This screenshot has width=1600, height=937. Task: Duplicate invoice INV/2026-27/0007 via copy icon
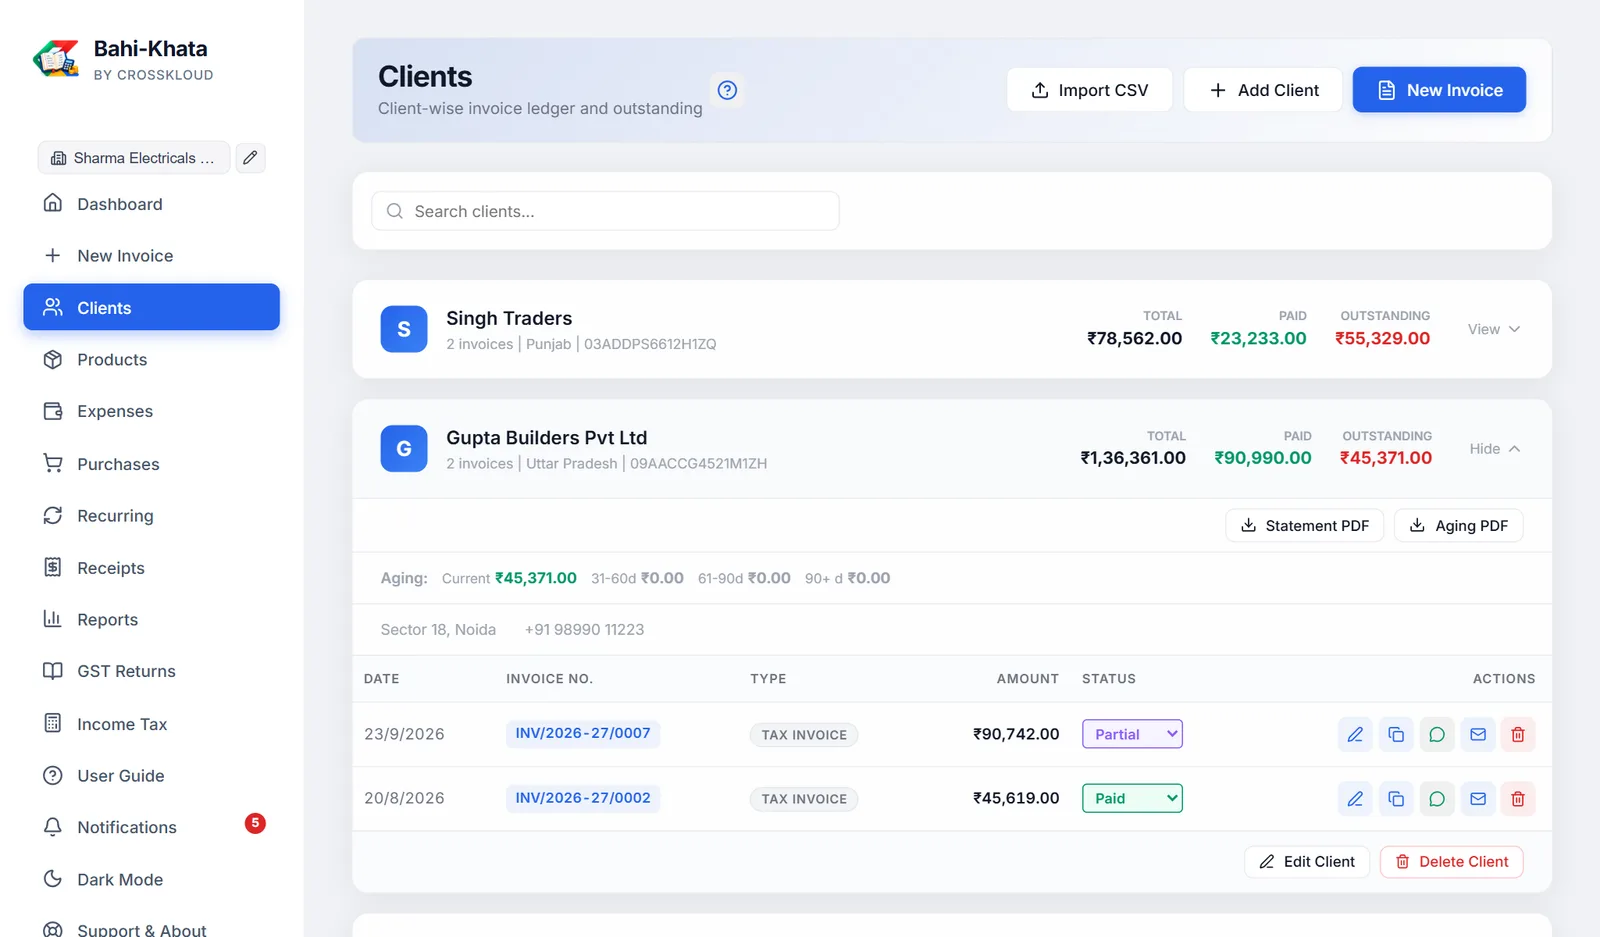point(1396,735)
